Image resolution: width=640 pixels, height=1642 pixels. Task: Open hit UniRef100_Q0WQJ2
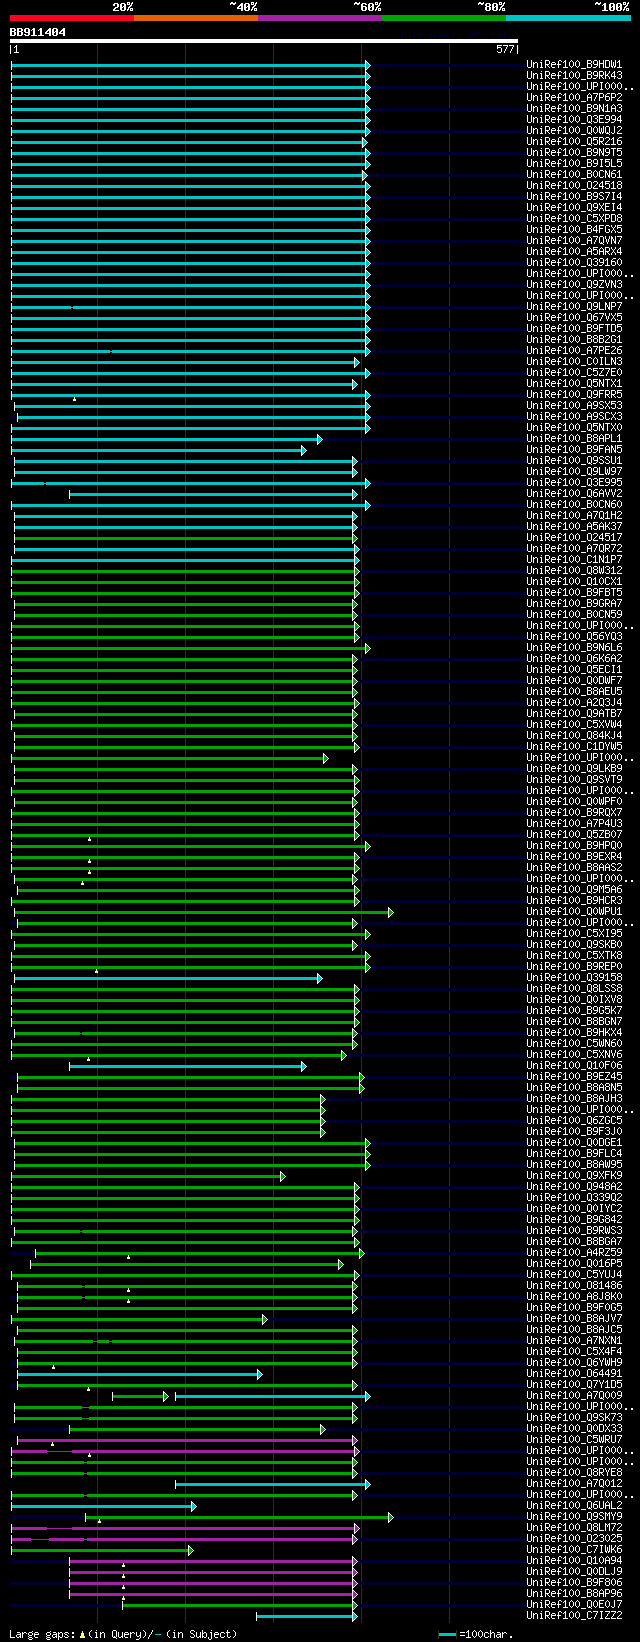pyautogui.click(x=574, y=131)
